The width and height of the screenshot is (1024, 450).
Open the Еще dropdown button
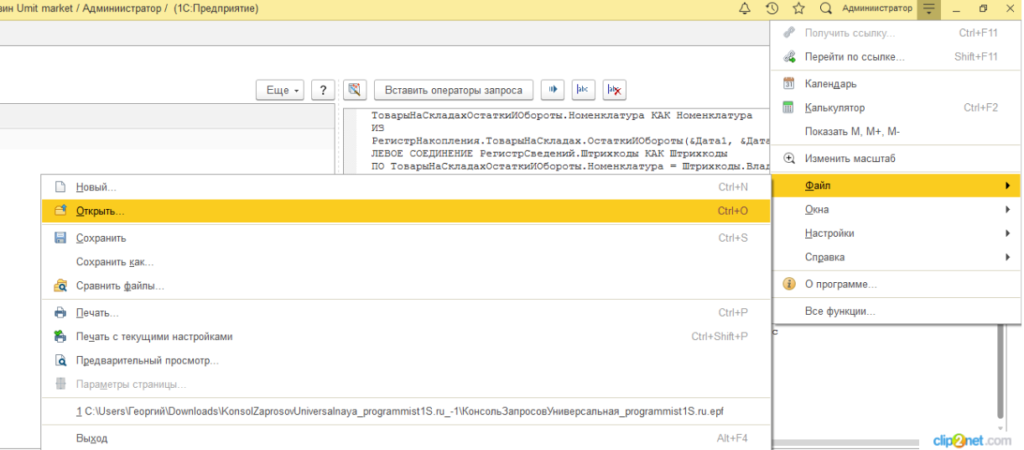click(x=281, y=90)
